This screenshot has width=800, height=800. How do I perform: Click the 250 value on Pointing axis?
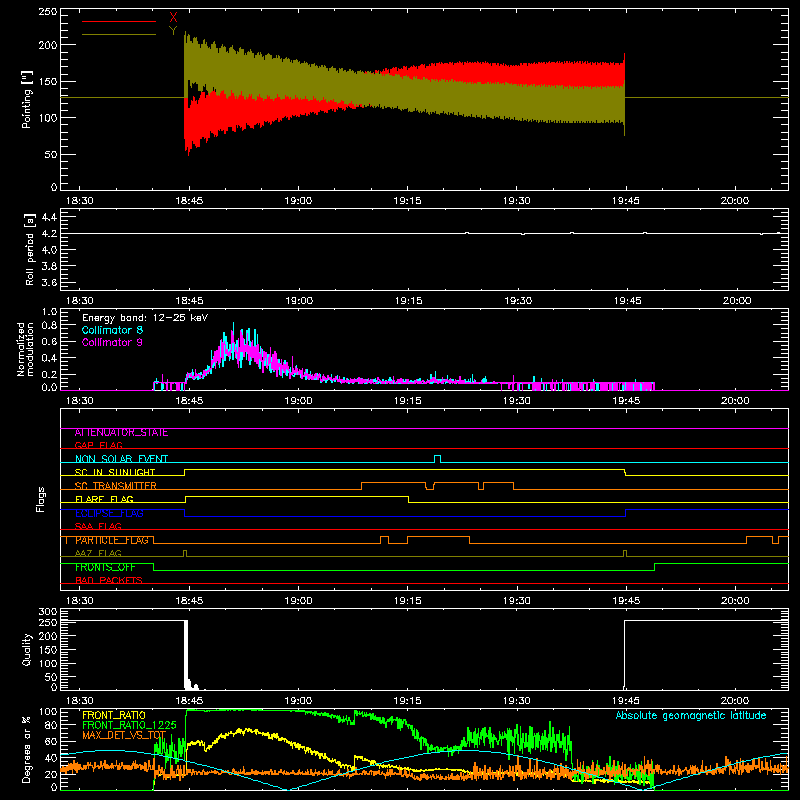48,12
